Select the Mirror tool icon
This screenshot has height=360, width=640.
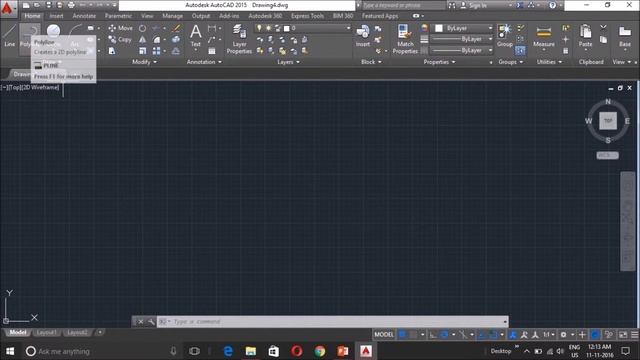click(142, 40)
